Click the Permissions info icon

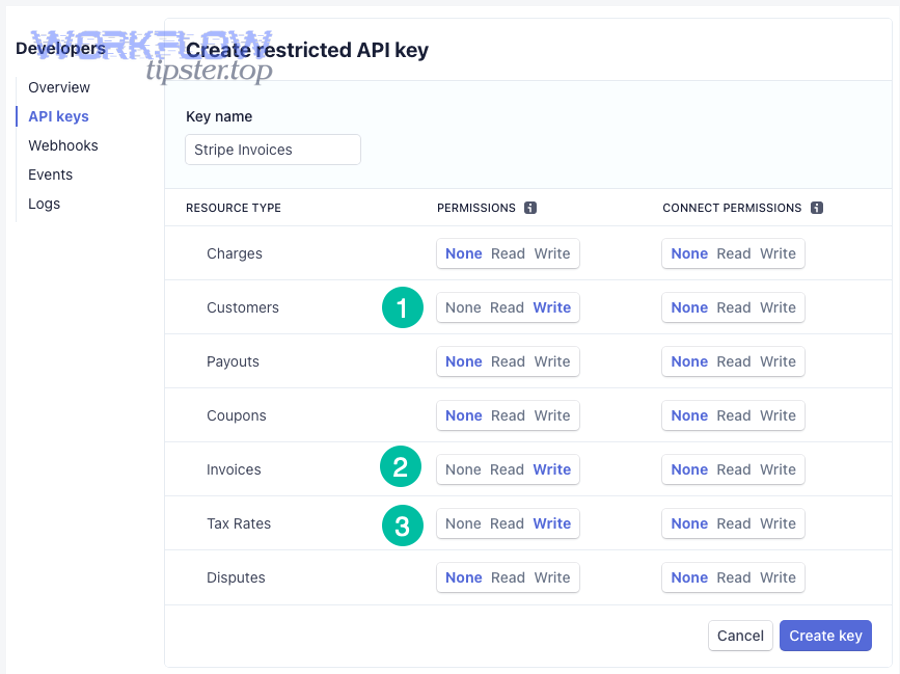coord(531,208)
